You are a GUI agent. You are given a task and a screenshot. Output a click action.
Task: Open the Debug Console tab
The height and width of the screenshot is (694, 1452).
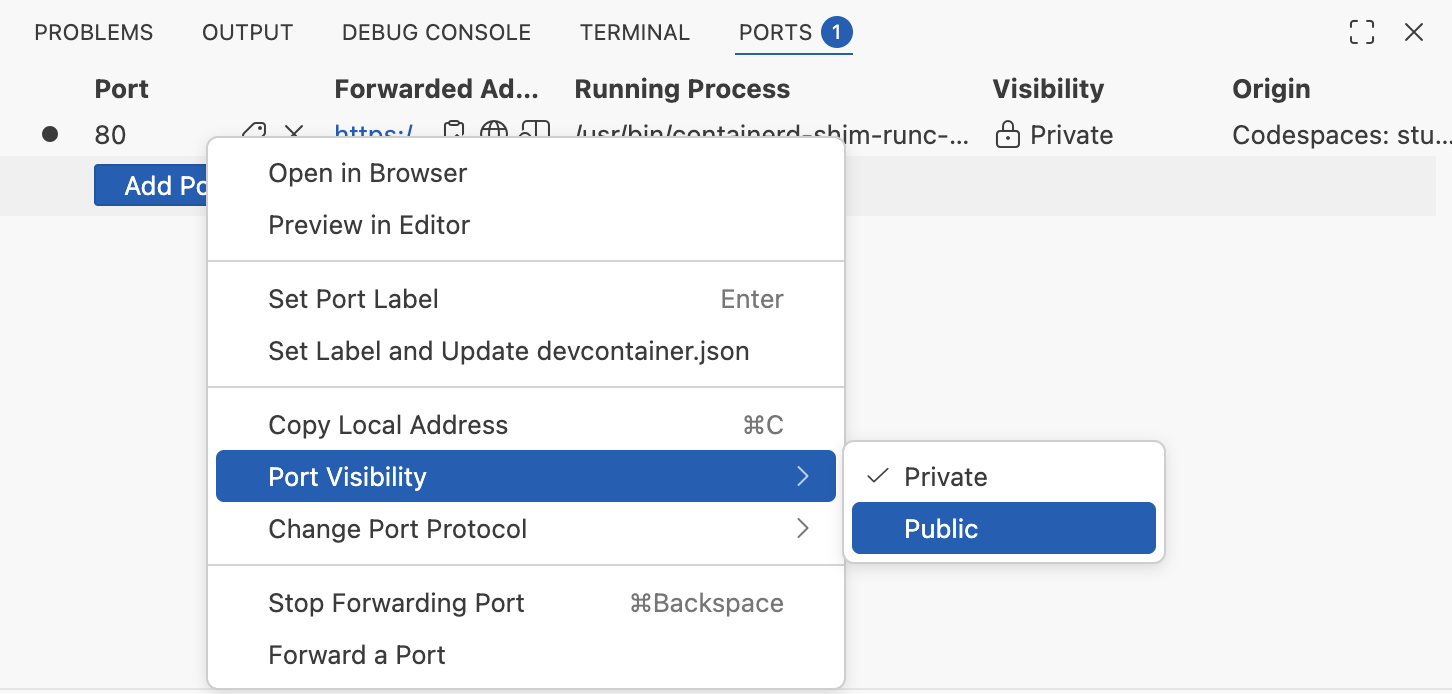click(x=436, y=32)
